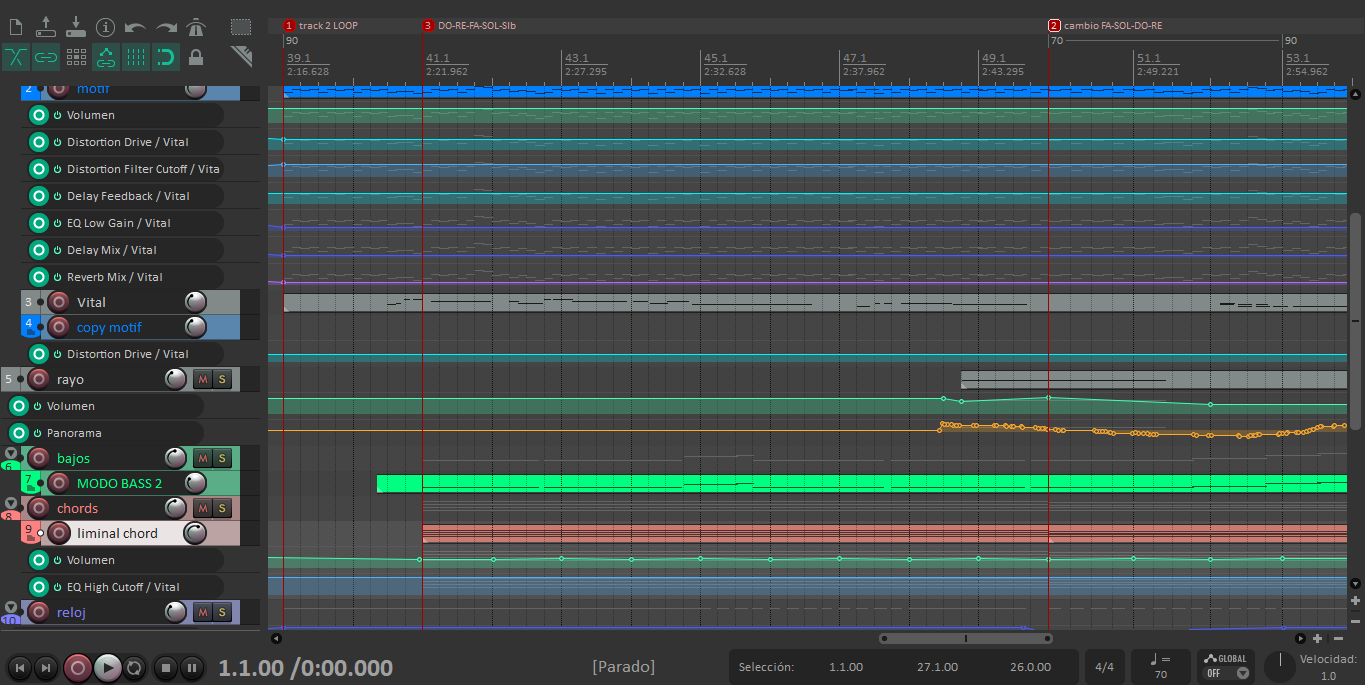
Task: Arm record on the copy motif track
Action: [x=59, y=327]
